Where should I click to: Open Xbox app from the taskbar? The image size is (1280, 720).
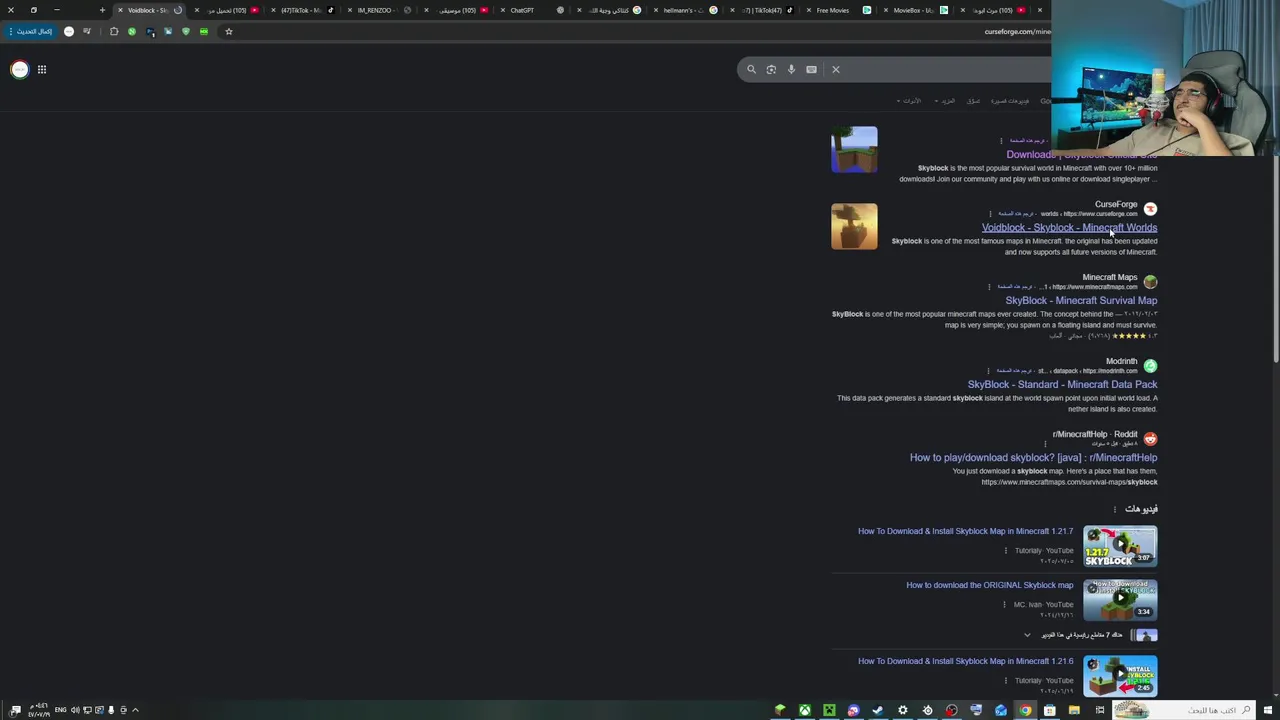(804, 710)
